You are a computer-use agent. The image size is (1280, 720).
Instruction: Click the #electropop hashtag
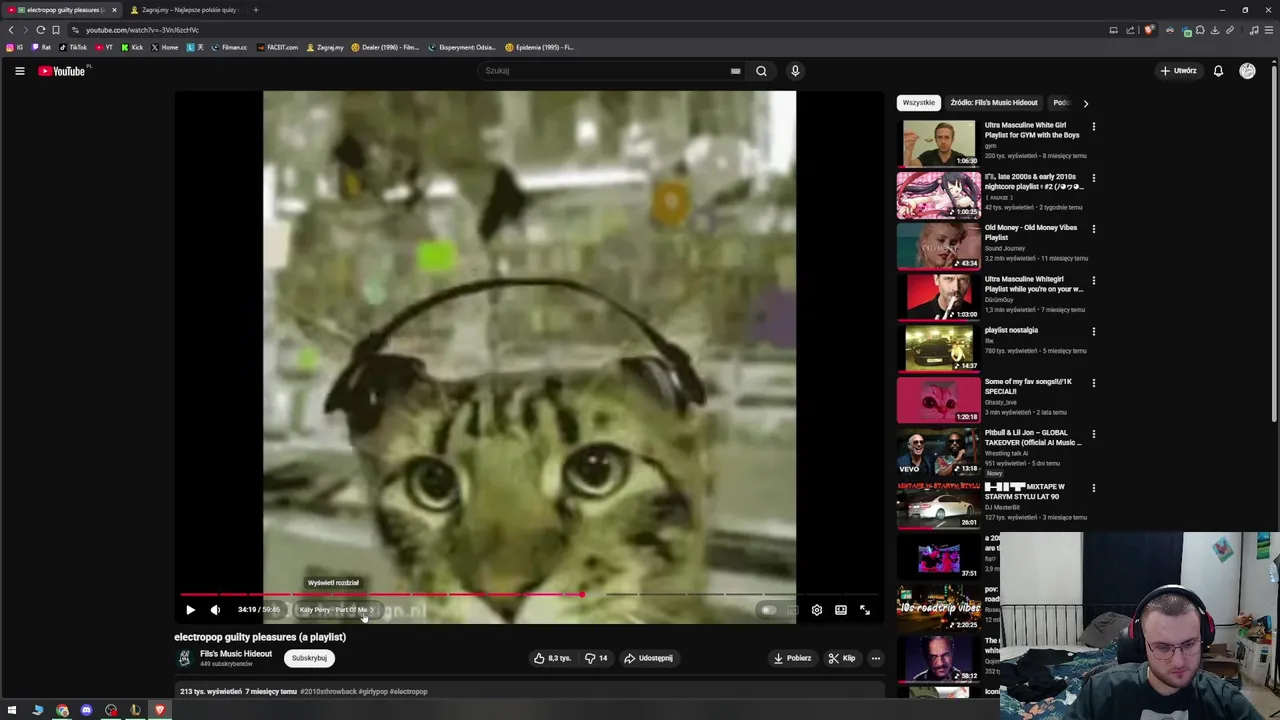408,691
